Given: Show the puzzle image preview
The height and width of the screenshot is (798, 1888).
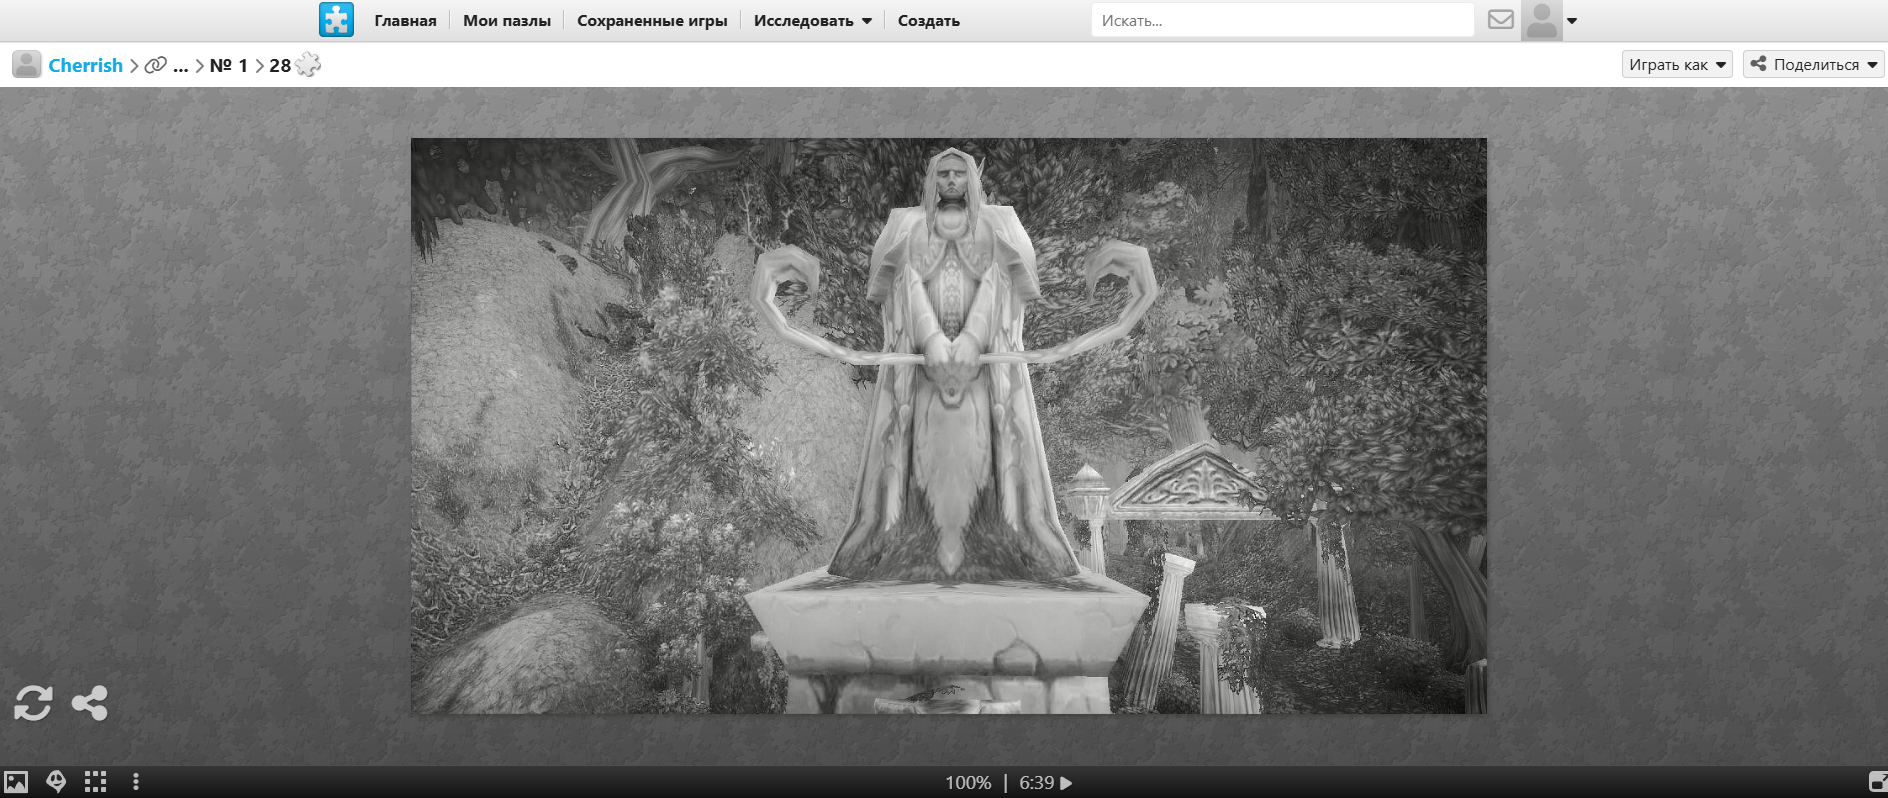Looking at the screenshot, I should pyautogui.click(x=16, y=782).
